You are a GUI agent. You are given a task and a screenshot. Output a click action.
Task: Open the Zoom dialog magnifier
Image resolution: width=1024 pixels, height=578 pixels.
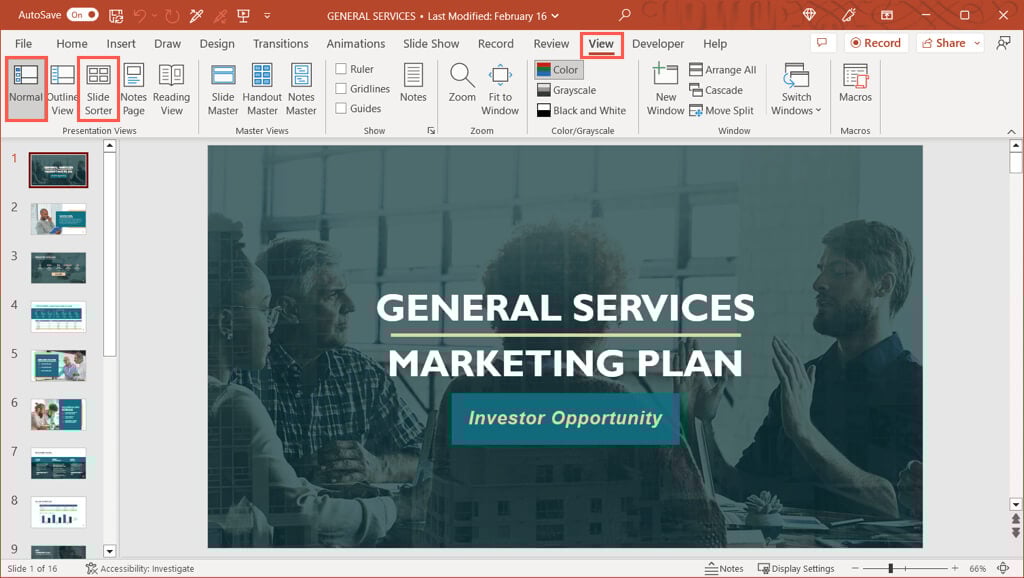coord(462,84)
